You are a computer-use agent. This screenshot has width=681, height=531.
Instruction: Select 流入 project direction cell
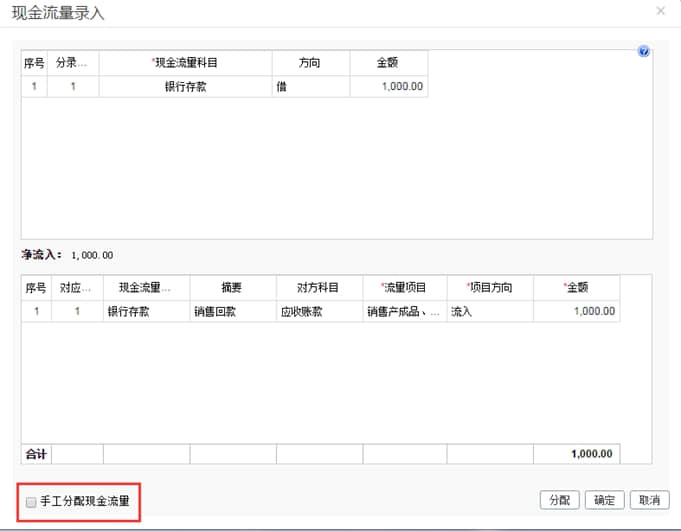(x=490, y=311)
